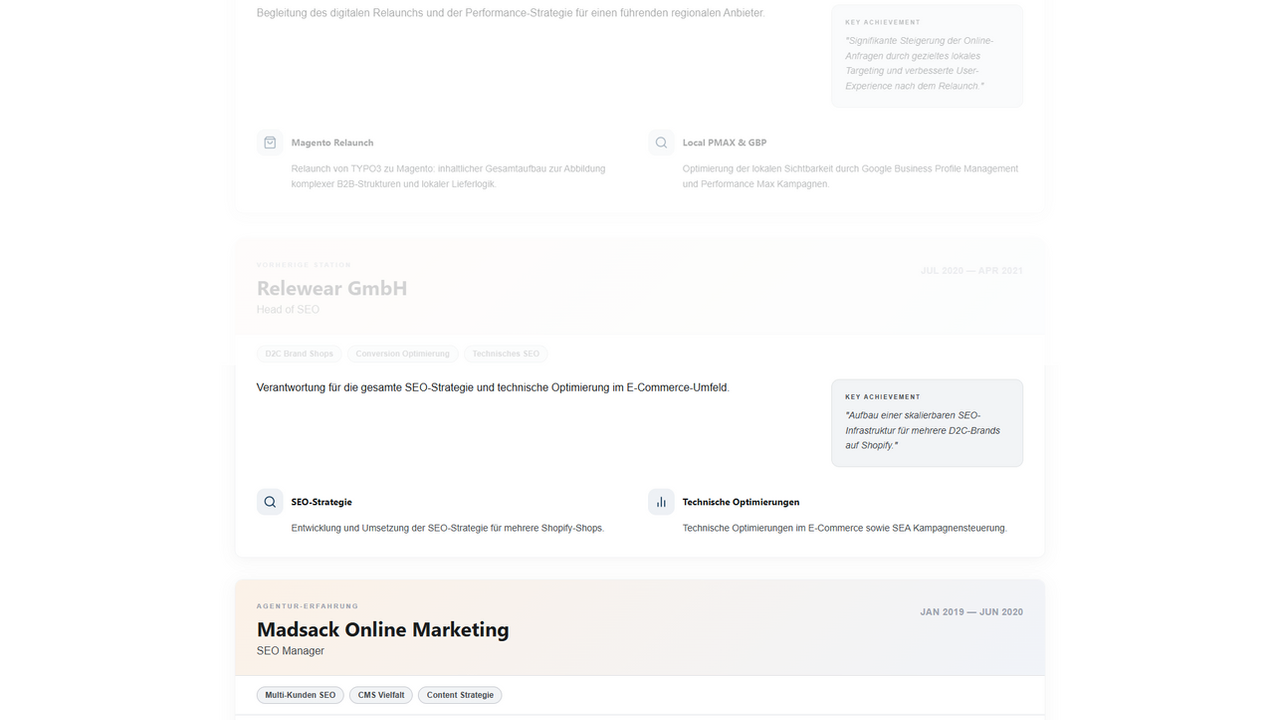Viewport: 1280px width, 720px height.
Task: Click the Technische Optimierungen title
Action: pyautogui.click(x=741, y=502)
